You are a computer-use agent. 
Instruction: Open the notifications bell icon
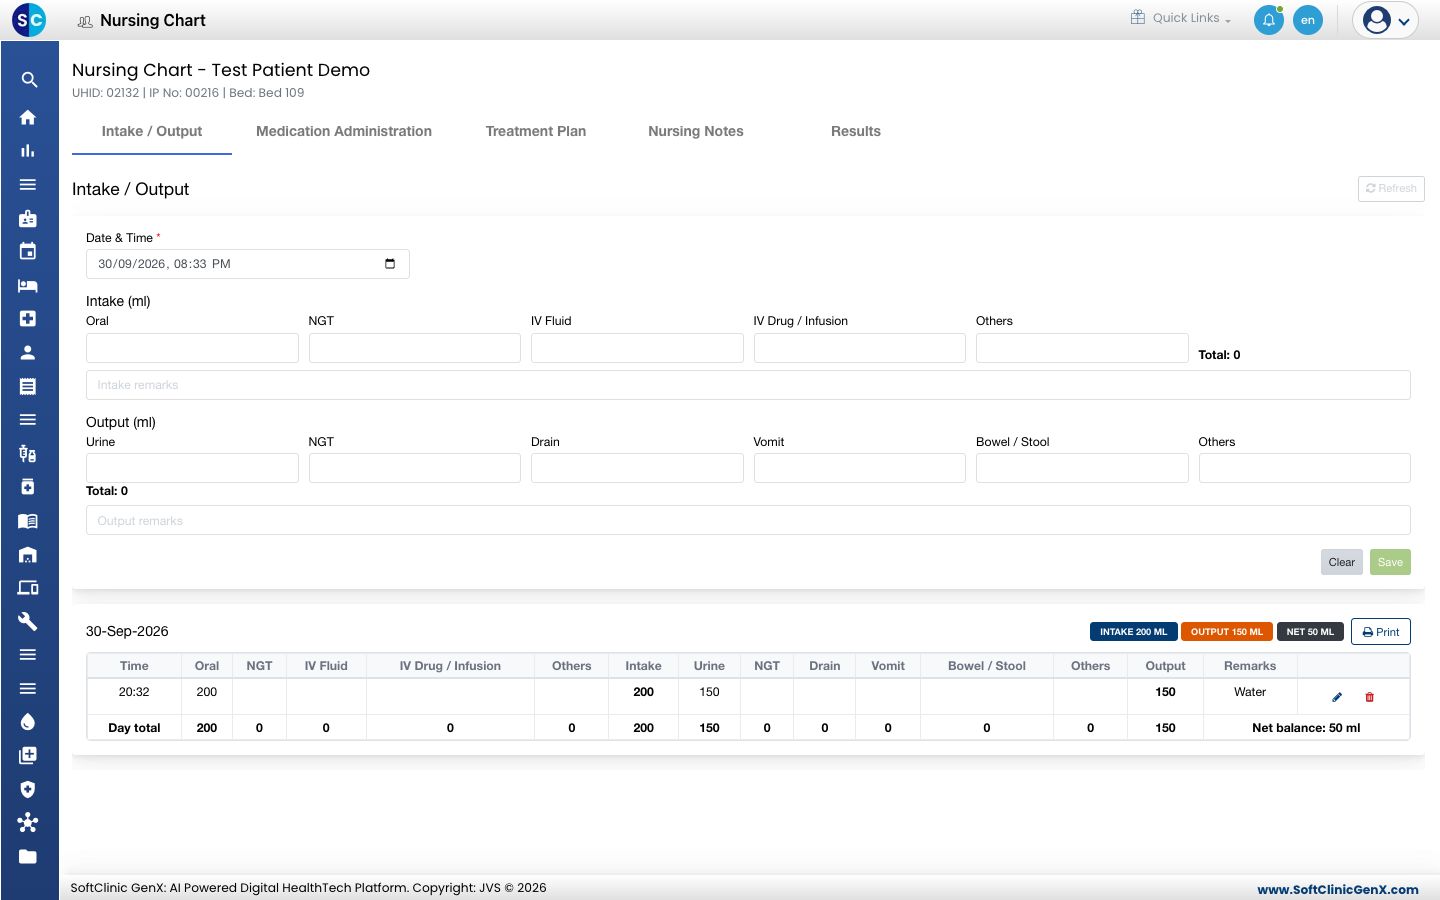(x=1268, y=20)
